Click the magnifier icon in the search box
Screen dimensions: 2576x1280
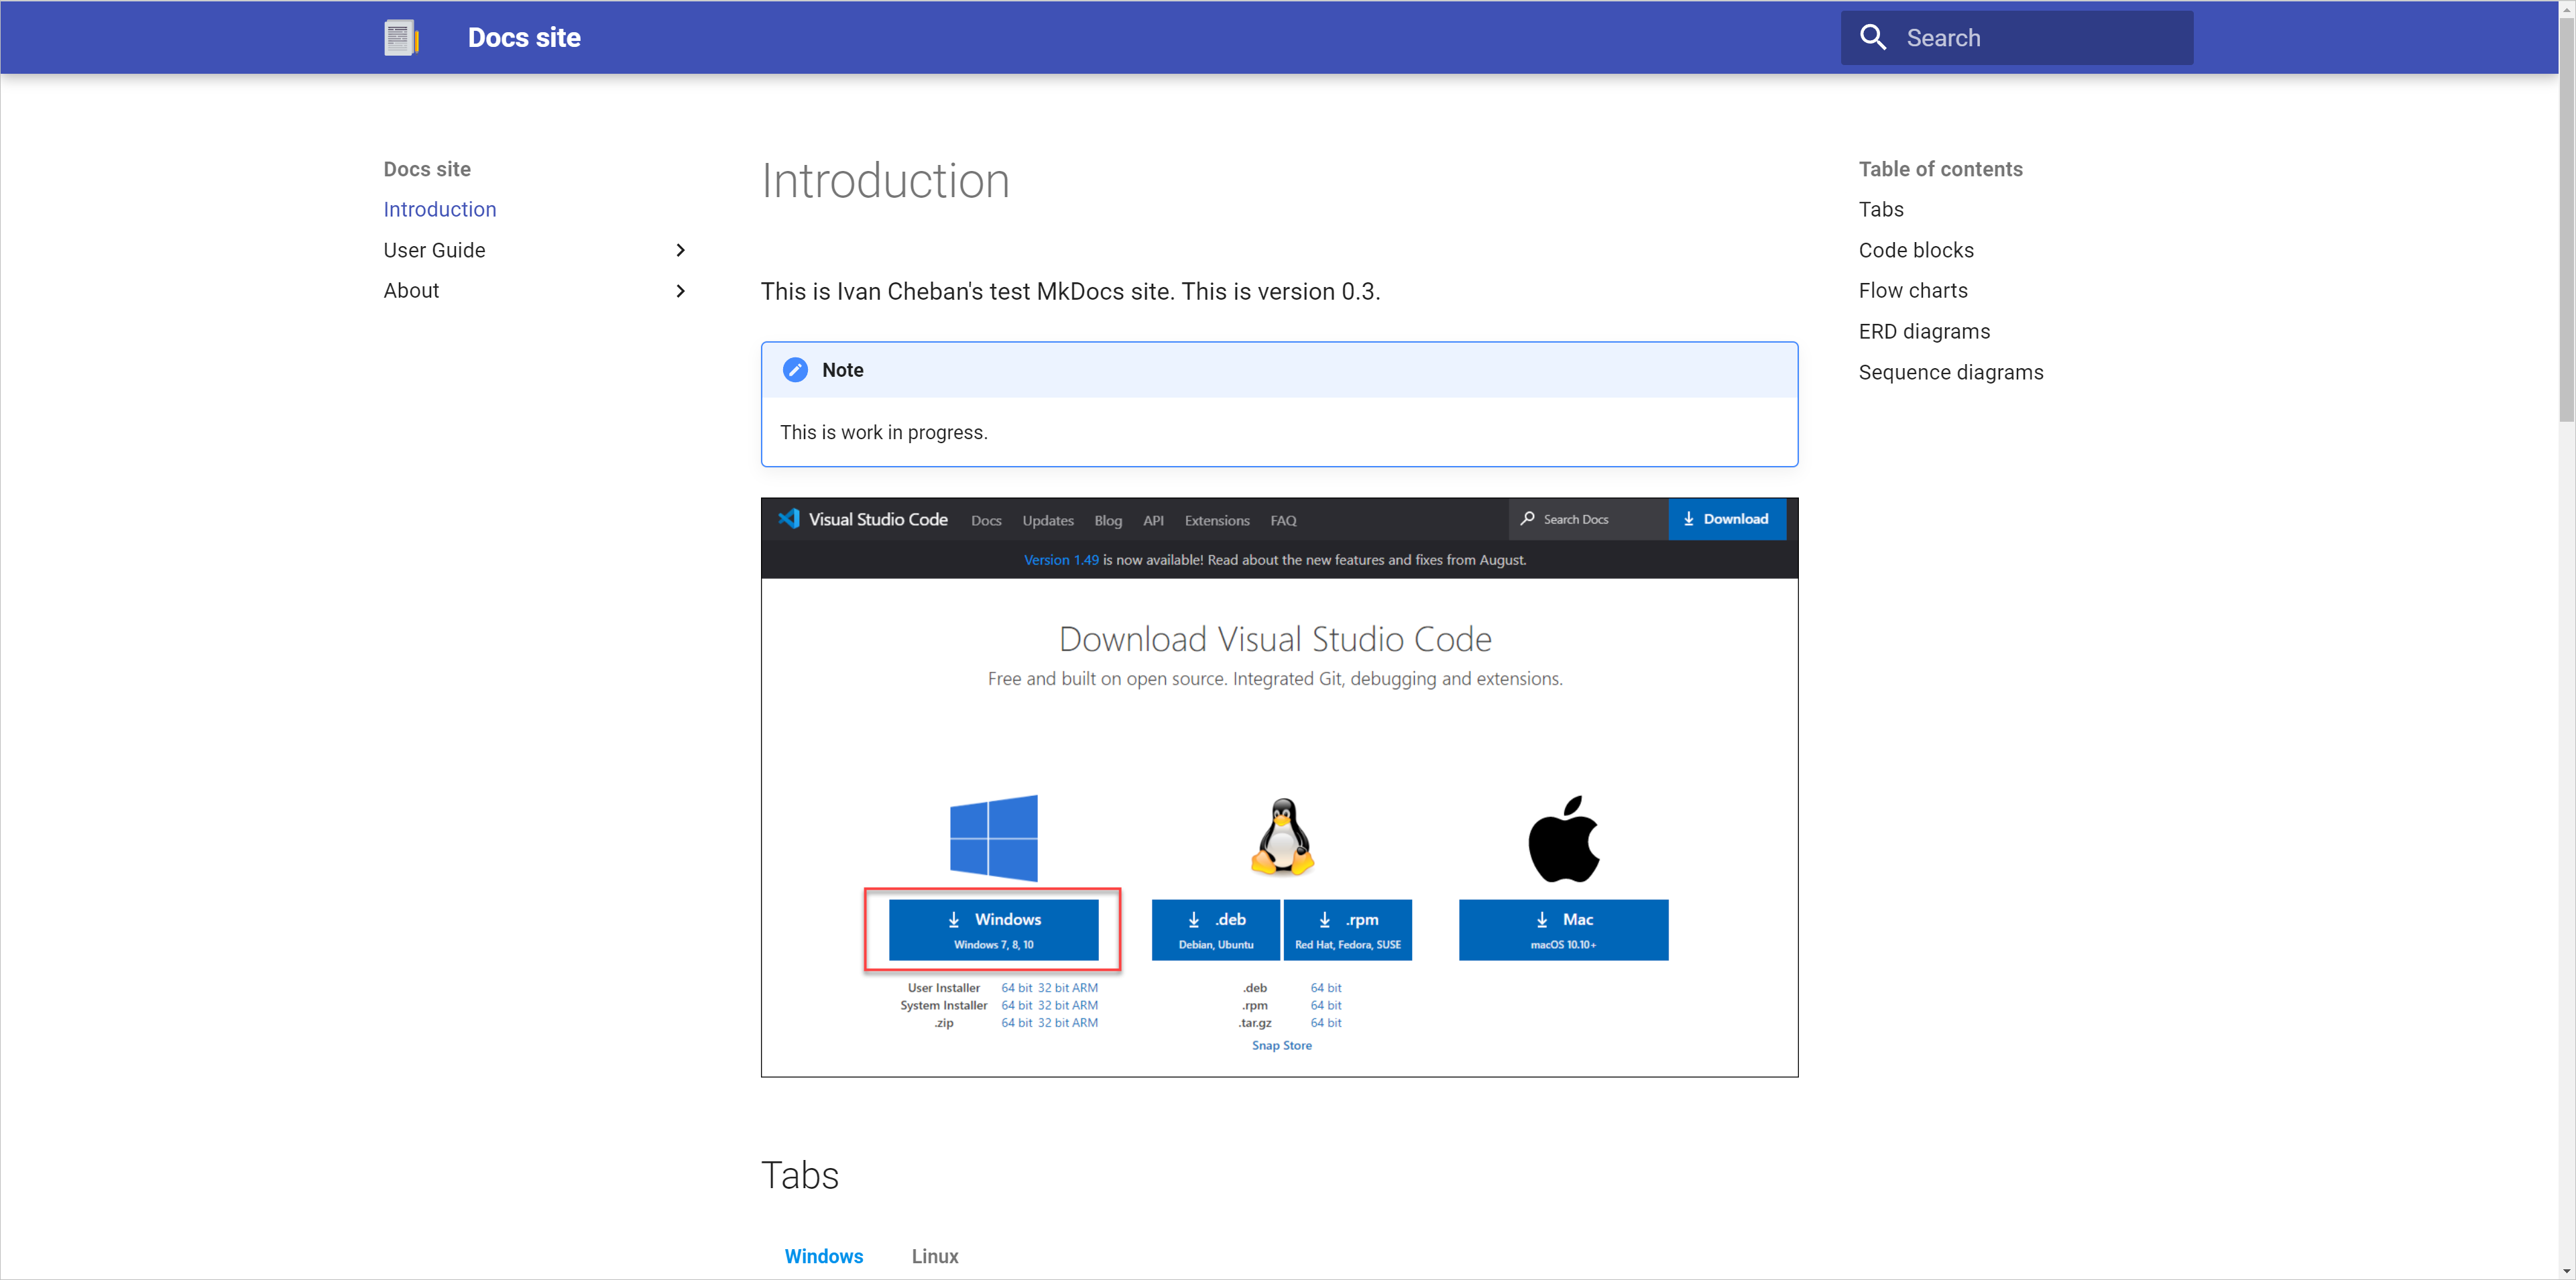[1872, 38]
